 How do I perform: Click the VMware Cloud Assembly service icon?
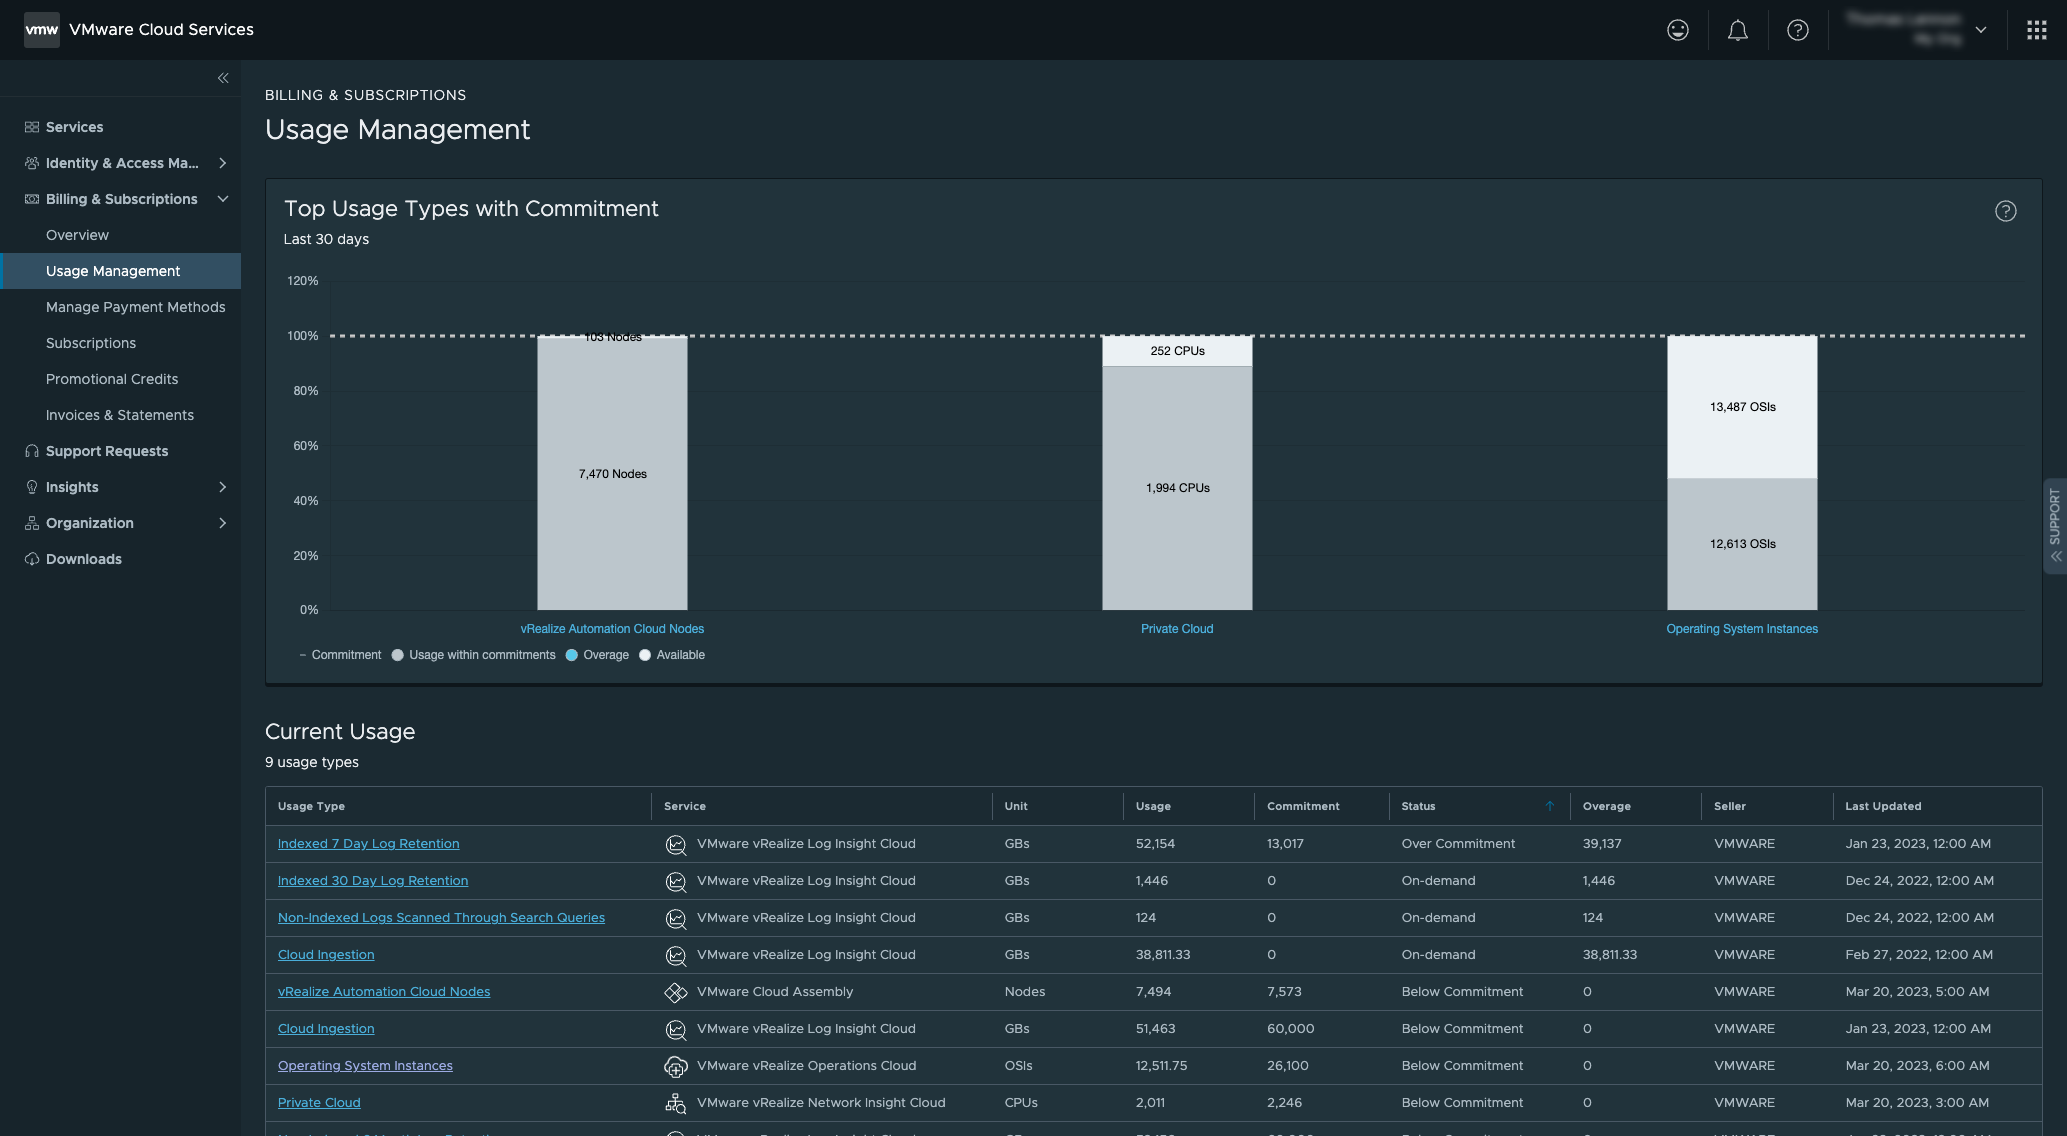click(x=676, y=992)
